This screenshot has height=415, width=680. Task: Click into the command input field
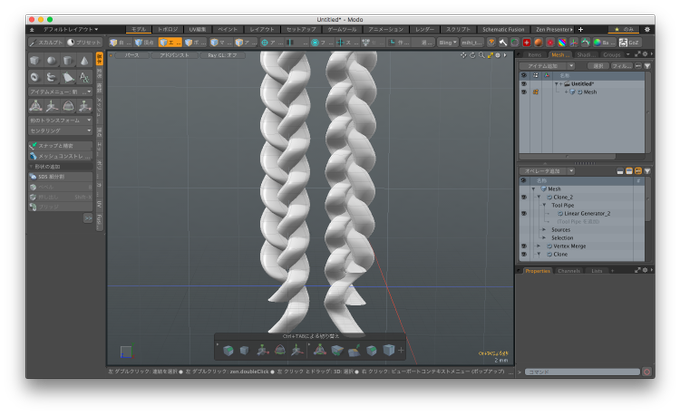pyautogui.click(x=582, y=372)
